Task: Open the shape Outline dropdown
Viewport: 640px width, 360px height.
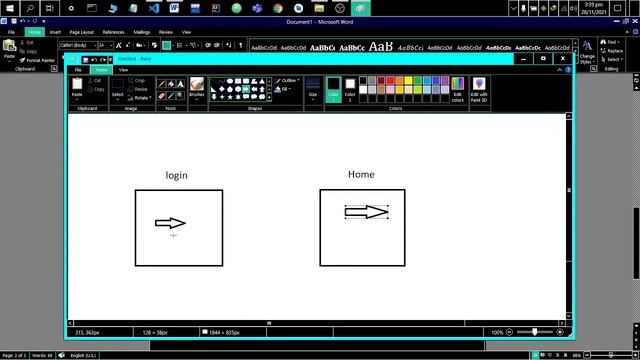Action: tap(287, 80)
